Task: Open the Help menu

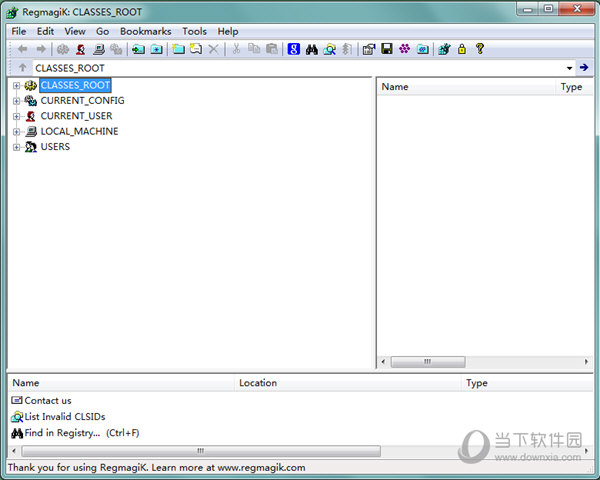Action: pyautogui.click(x=228, y=31)
